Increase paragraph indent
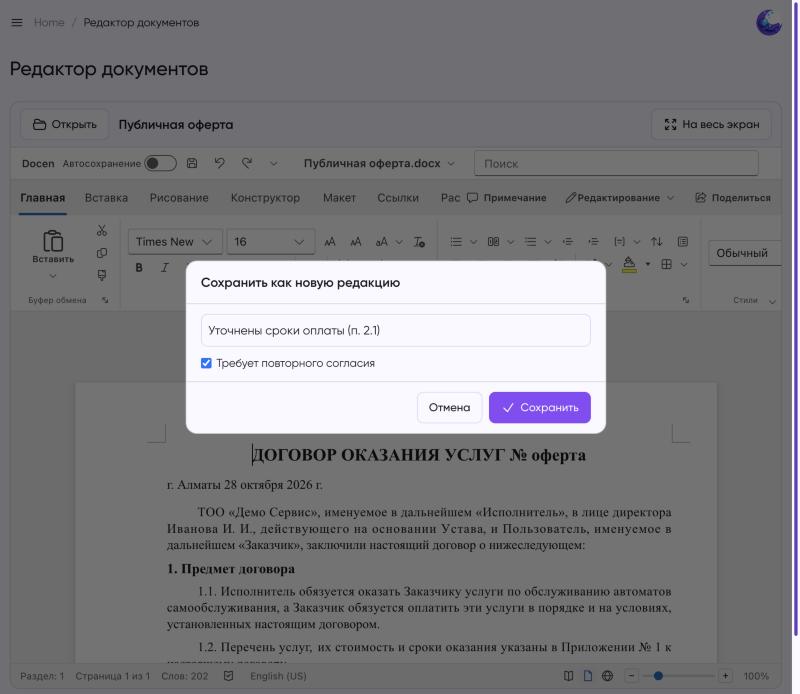Viewport: 800px width, 694px height. tap(593, 242)
